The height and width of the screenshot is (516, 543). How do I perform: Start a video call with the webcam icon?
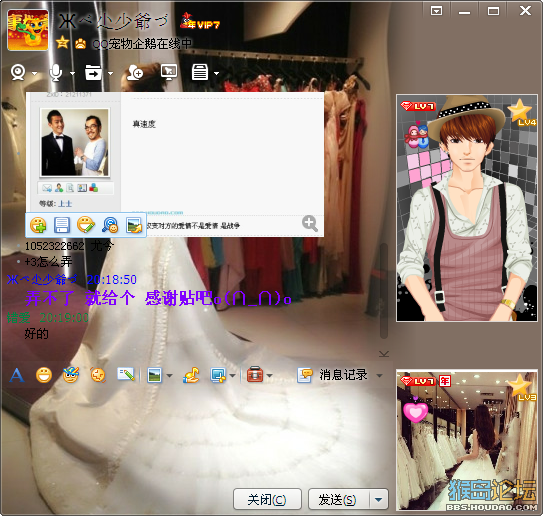(18, 73)
